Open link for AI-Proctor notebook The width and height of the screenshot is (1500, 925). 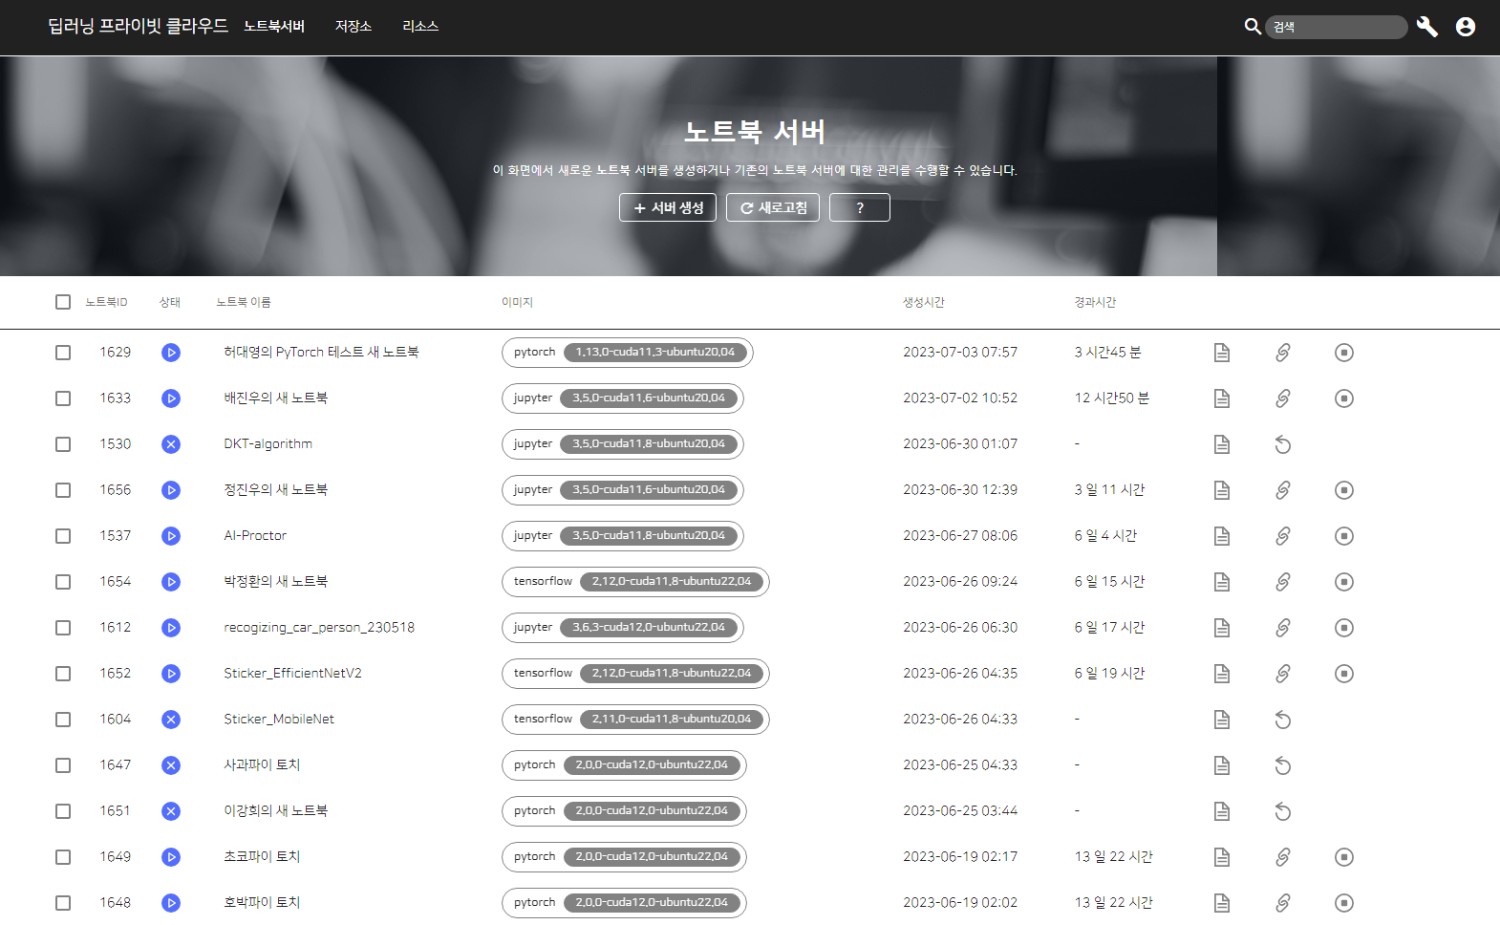(1283, 536)
